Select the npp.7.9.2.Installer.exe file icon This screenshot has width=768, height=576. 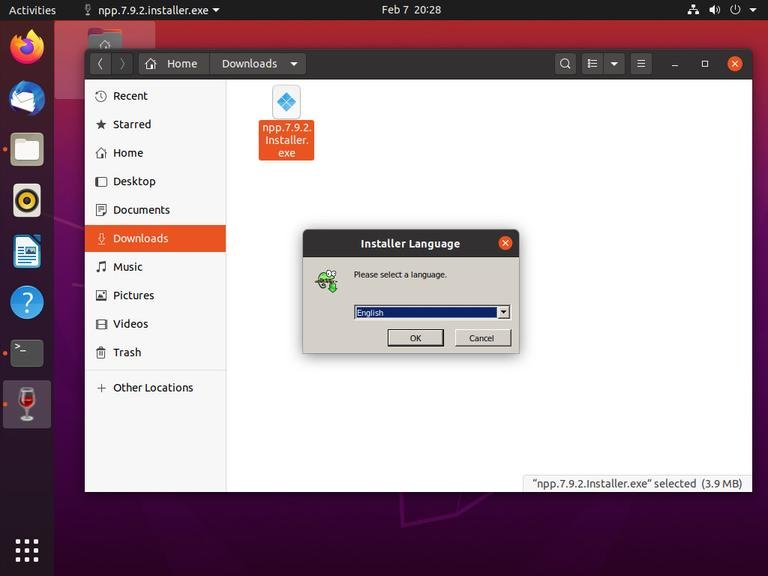pos(286,103)
